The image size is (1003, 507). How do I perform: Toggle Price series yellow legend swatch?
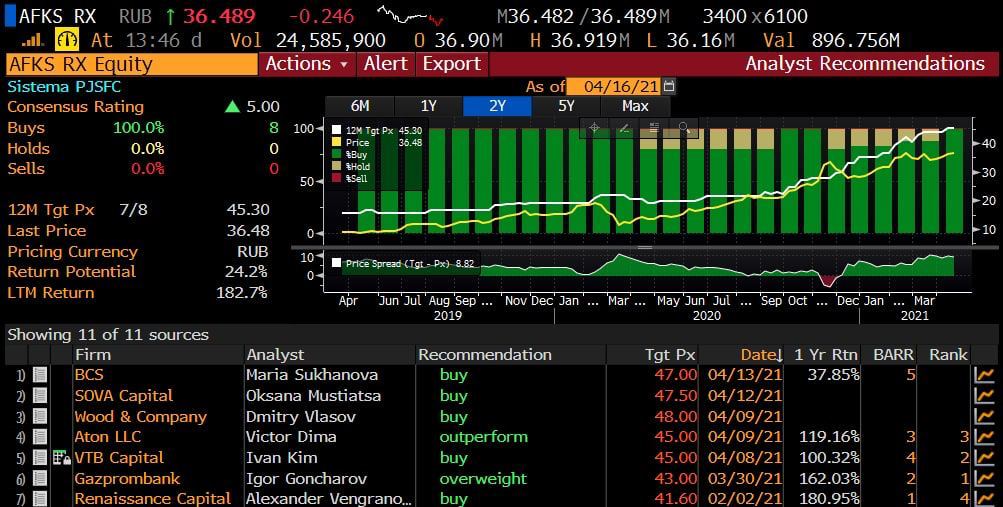point(337,143)
